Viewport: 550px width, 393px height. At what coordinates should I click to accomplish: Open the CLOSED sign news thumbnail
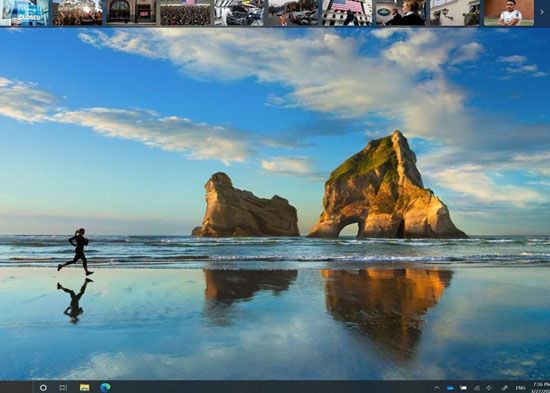pos(24,13)
